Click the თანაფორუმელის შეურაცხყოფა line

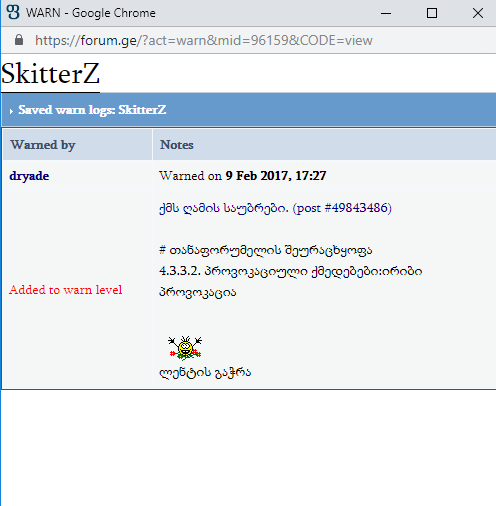tap(266, 250)
